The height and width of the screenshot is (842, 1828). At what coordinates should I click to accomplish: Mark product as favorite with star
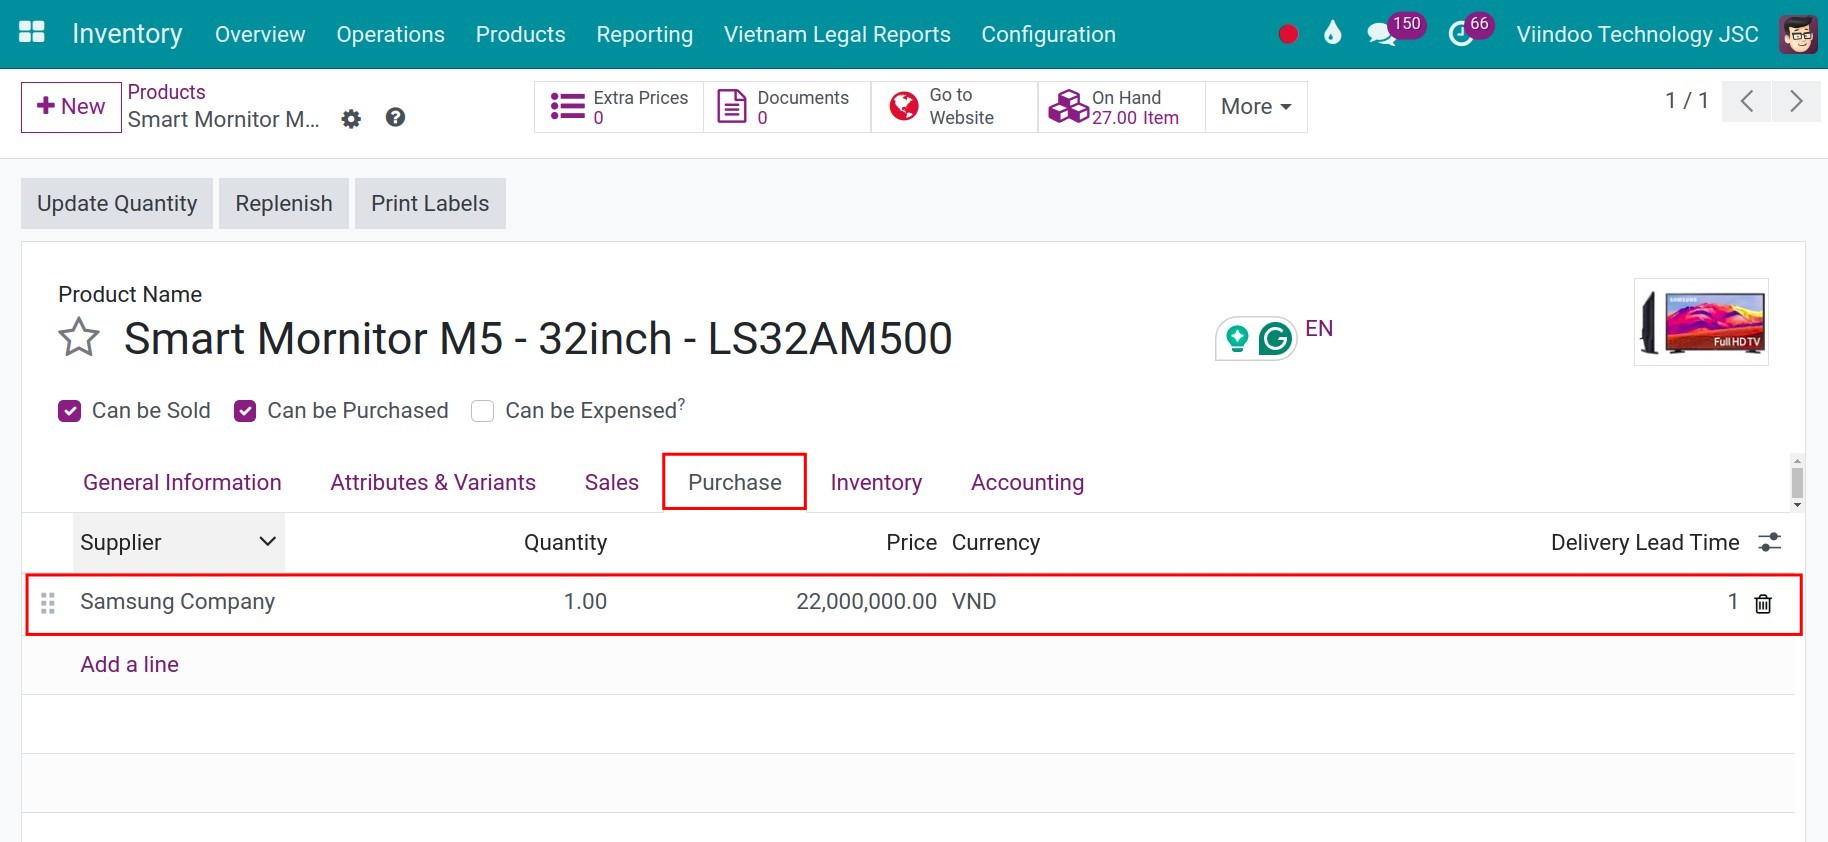click(79, 338)
